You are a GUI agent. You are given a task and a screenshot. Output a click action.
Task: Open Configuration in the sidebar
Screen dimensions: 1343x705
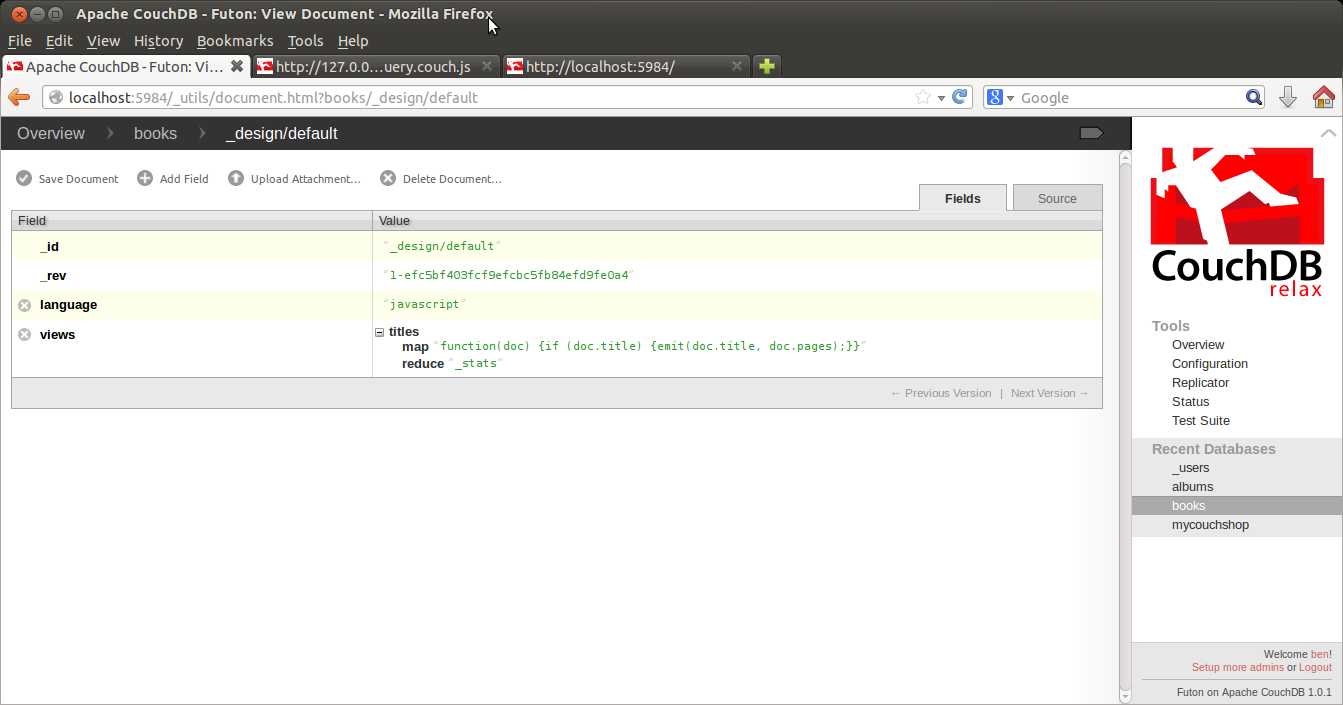click(x=1210, y=363)
